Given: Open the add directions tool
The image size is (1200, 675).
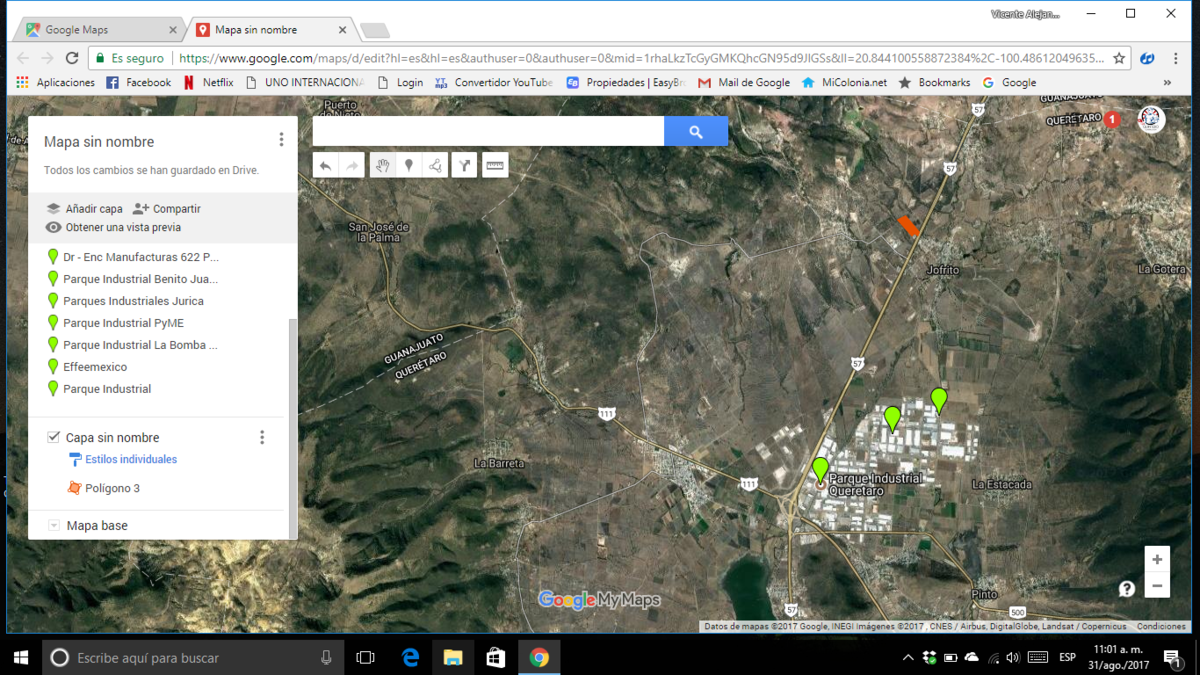Looking at the screenshot, I should pyautogui.click(x=465, y=165).
